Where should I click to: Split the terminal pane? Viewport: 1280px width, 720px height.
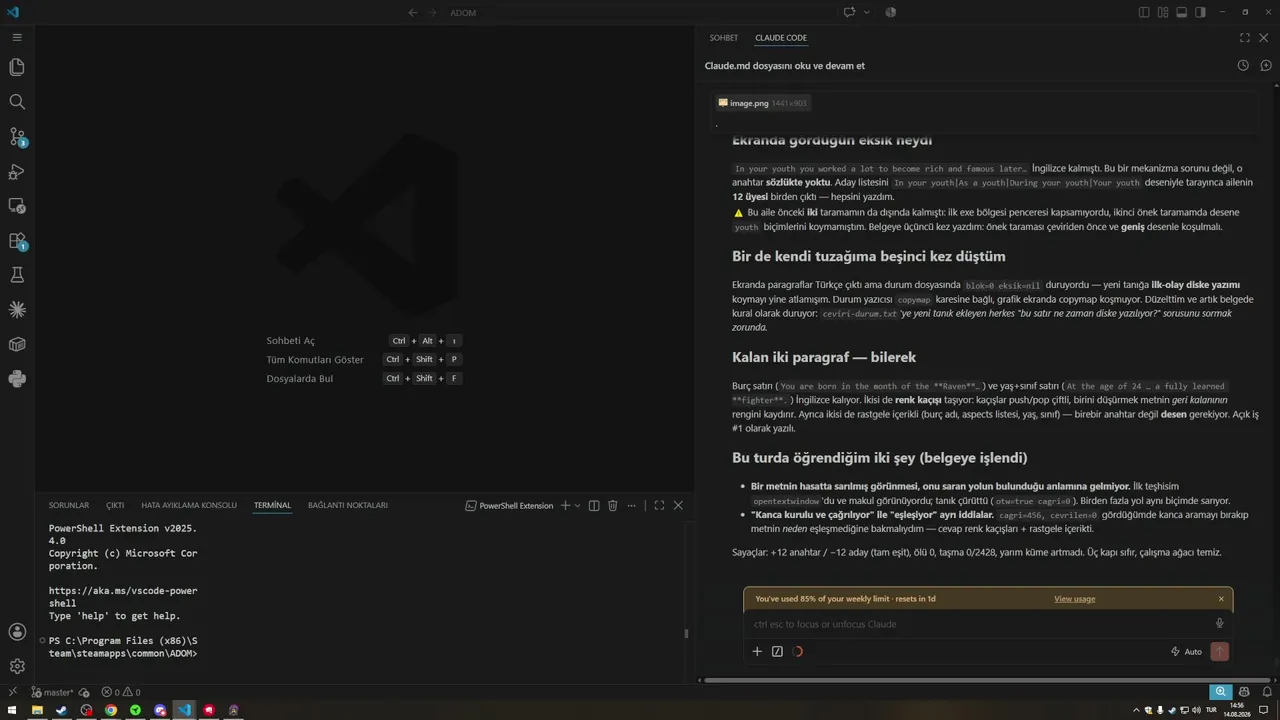(x=594, y=506)
